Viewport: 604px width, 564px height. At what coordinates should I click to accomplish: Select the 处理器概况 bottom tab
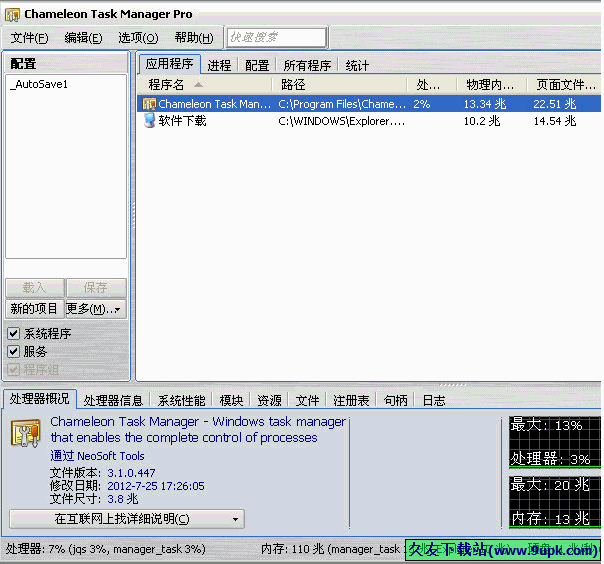40,399
